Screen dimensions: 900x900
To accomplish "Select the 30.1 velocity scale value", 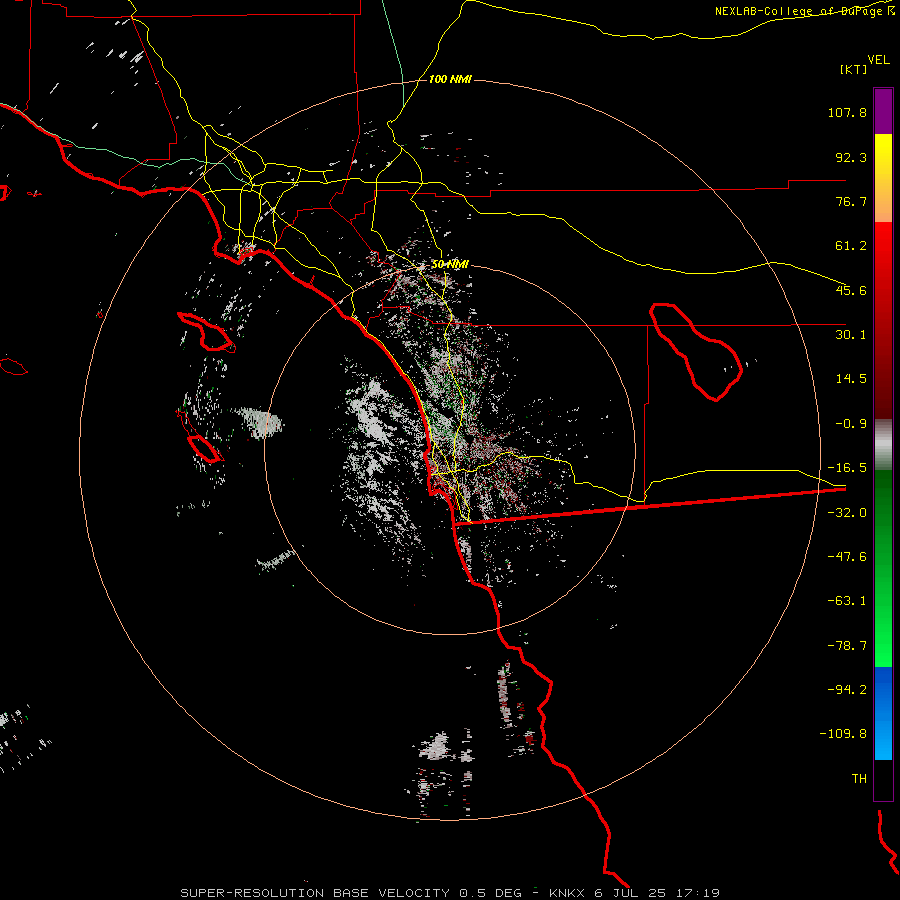I will 851,335.
